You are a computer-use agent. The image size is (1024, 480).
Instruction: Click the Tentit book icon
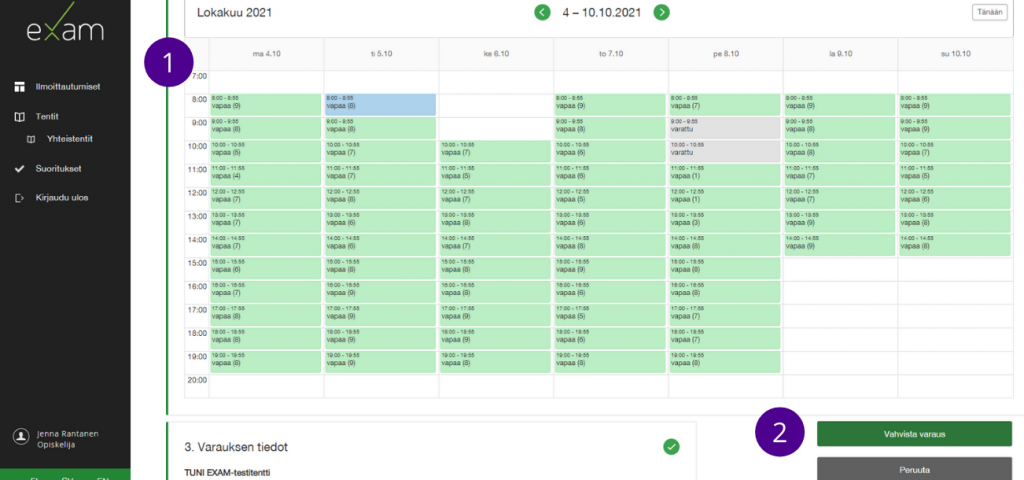click(19, 117)
